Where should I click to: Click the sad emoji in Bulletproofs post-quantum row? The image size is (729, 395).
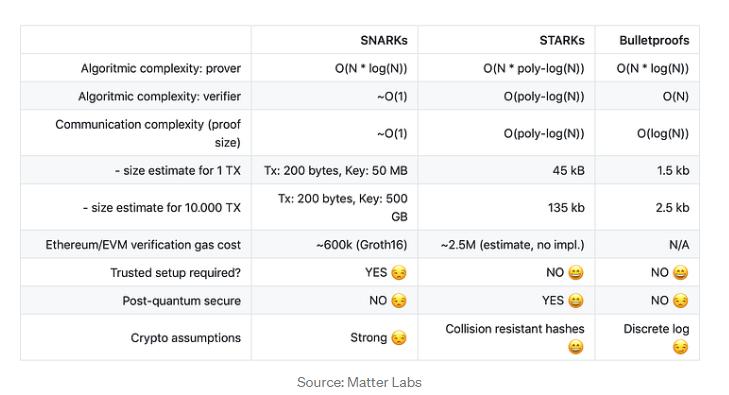[680, 301]
